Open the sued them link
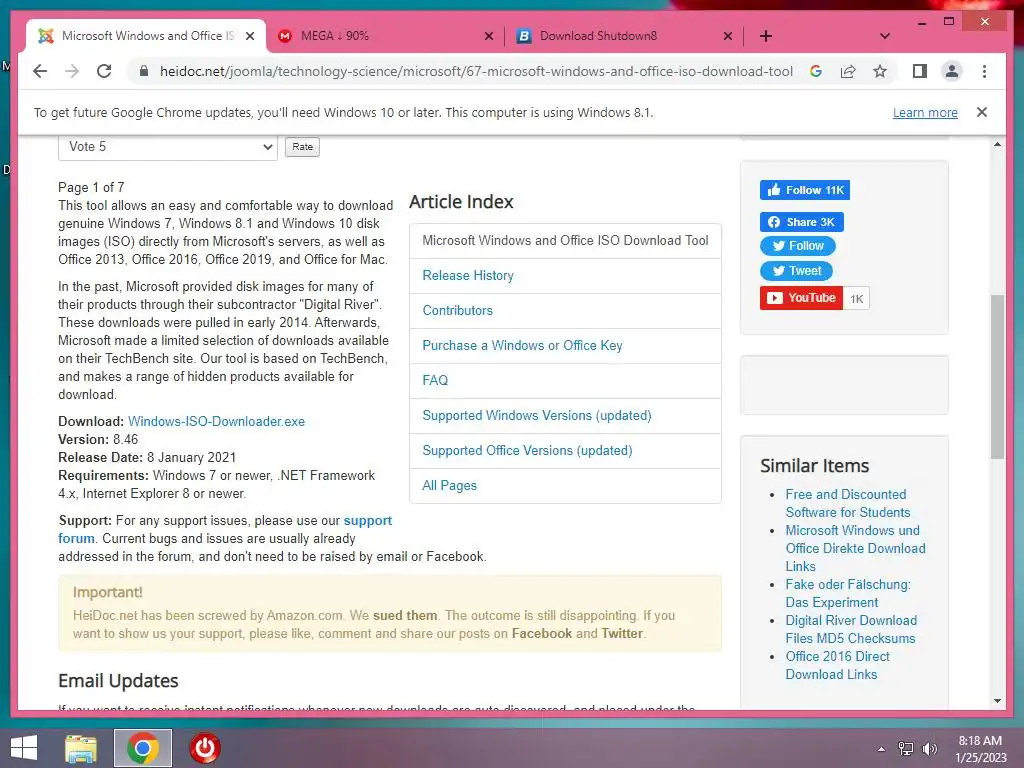 (405, 615)
